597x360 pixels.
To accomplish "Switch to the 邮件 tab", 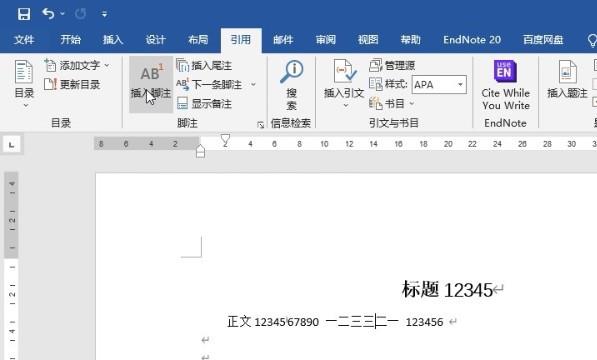I will coord(283,40).
